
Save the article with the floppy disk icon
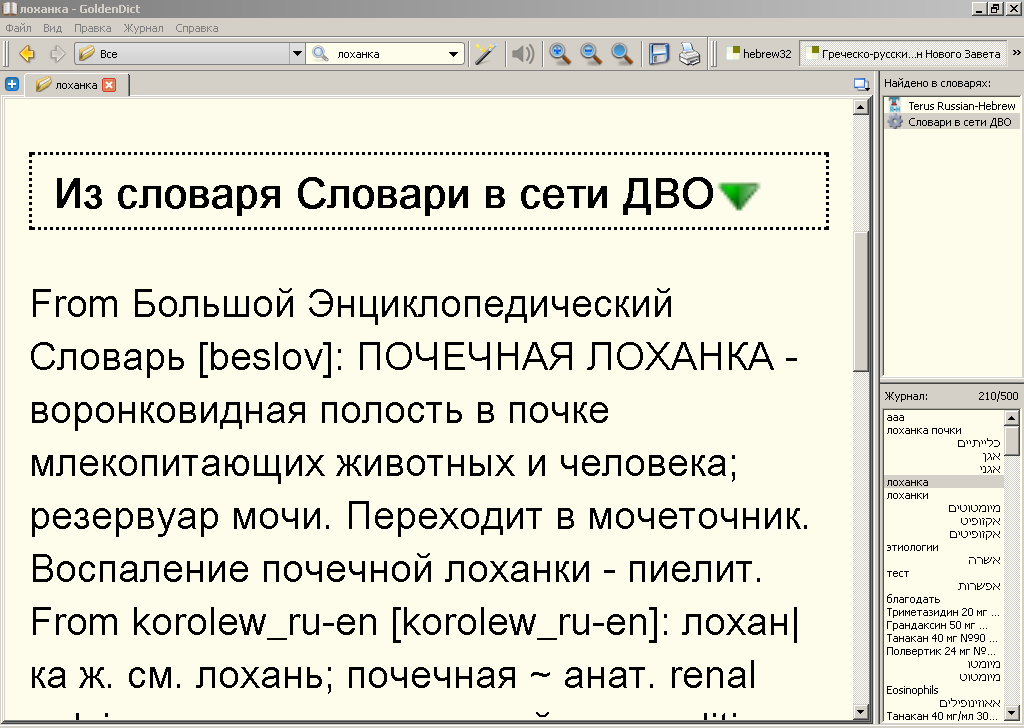659,54
